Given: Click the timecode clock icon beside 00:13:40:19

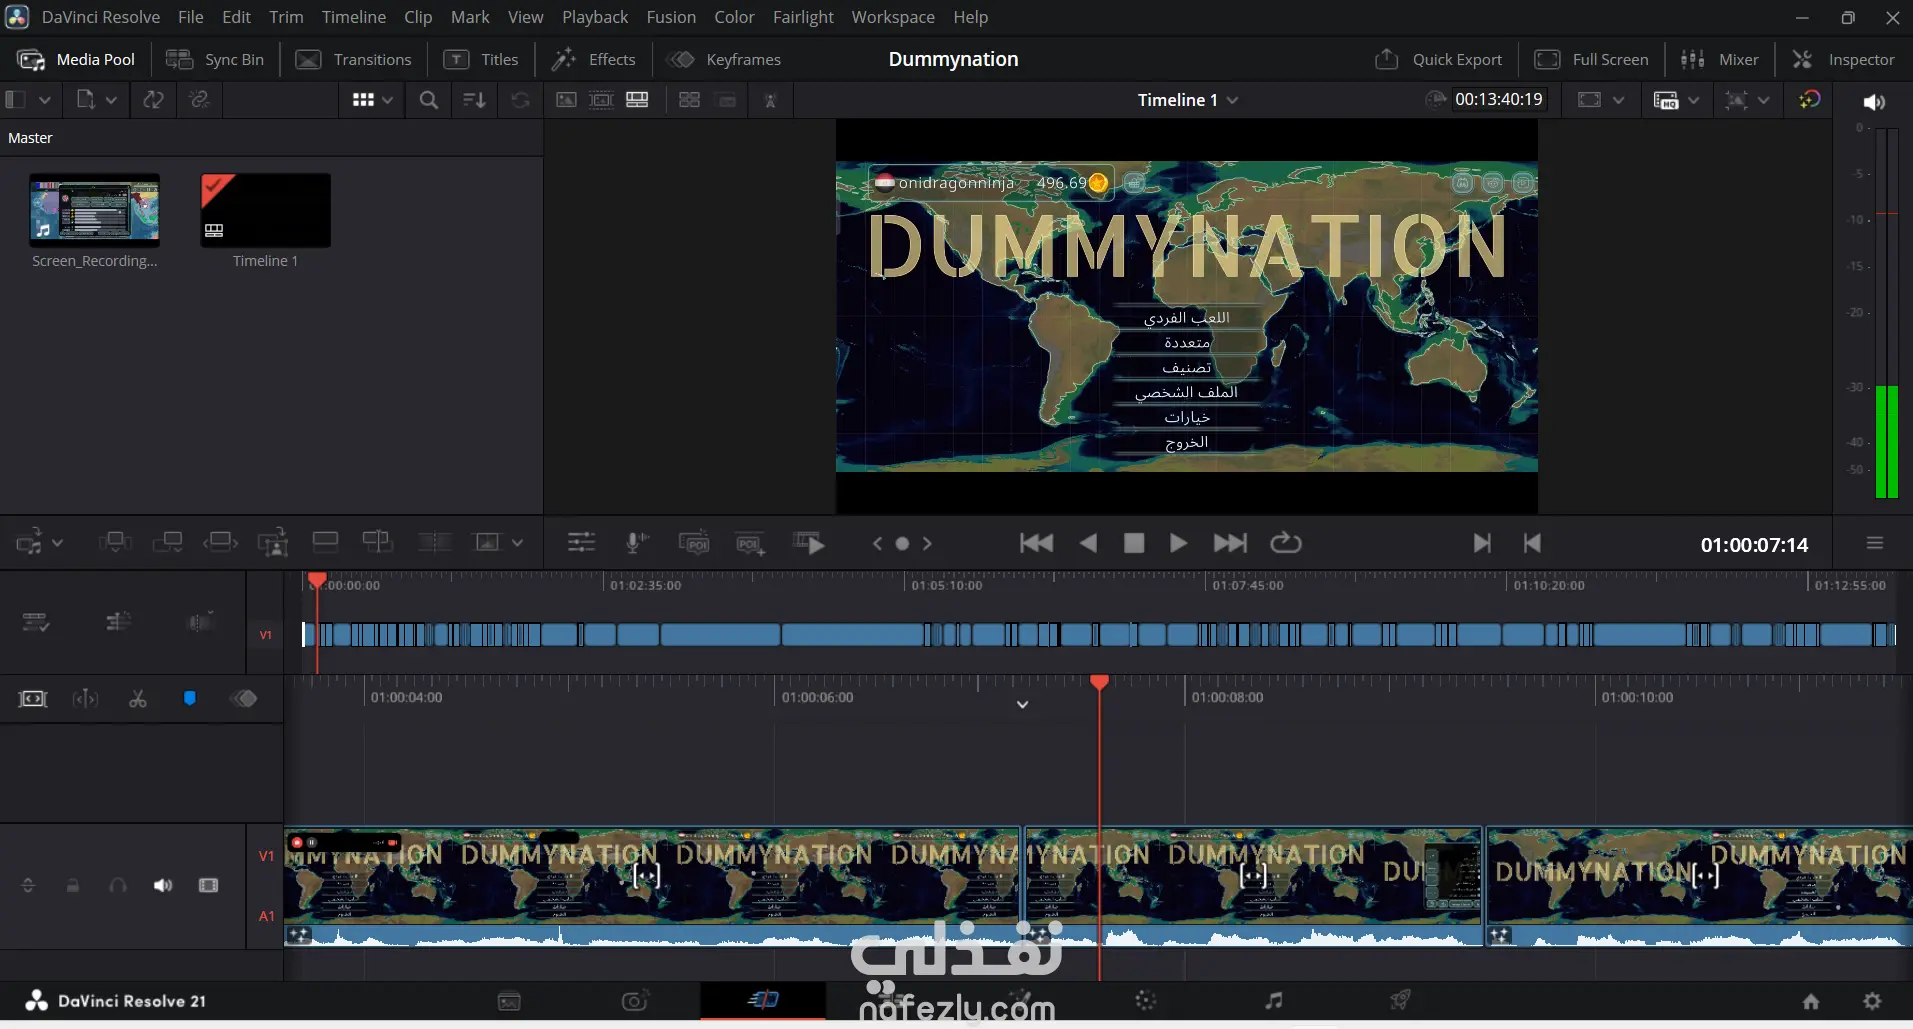Looking at the screenshot, I should coord(1436,99).
